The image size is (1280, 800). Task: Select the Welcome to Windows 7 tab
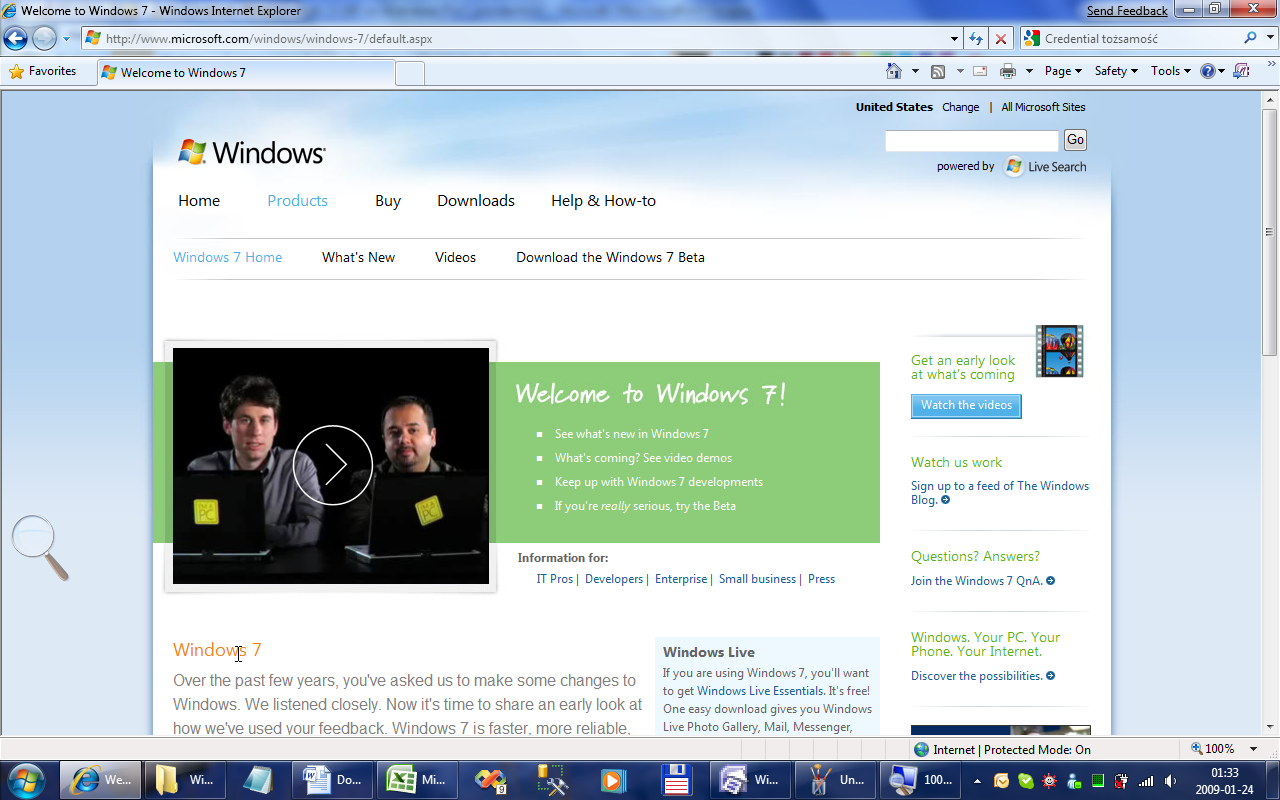coord(246,73)
